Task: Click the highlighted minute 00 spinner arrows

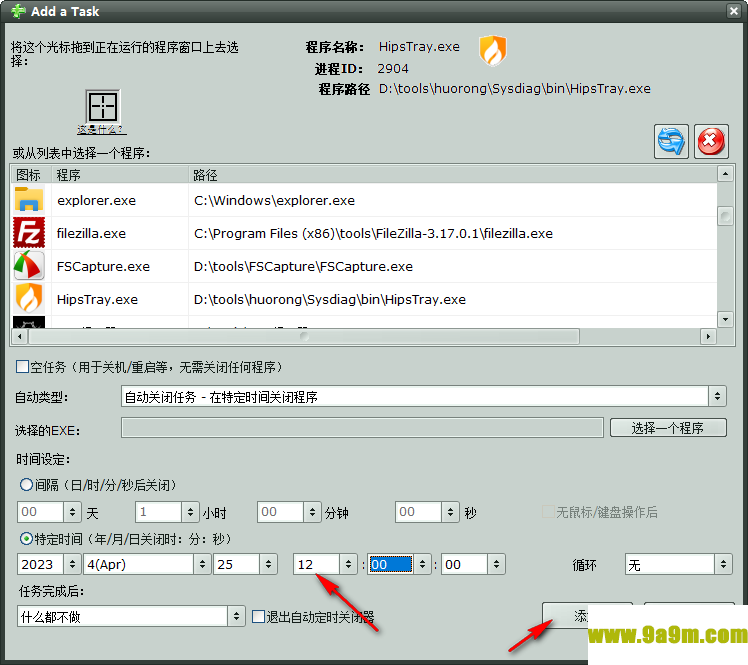Action: (x=422, y=564)
